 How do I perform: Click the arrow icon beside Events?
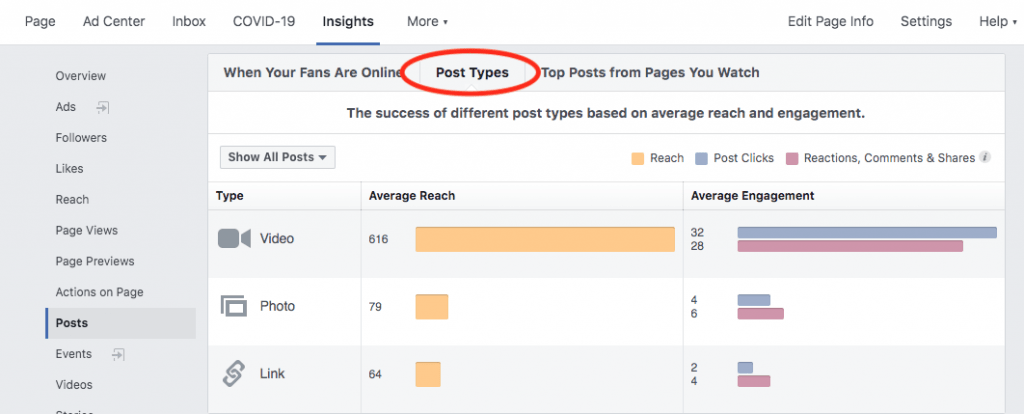[118, 354]
